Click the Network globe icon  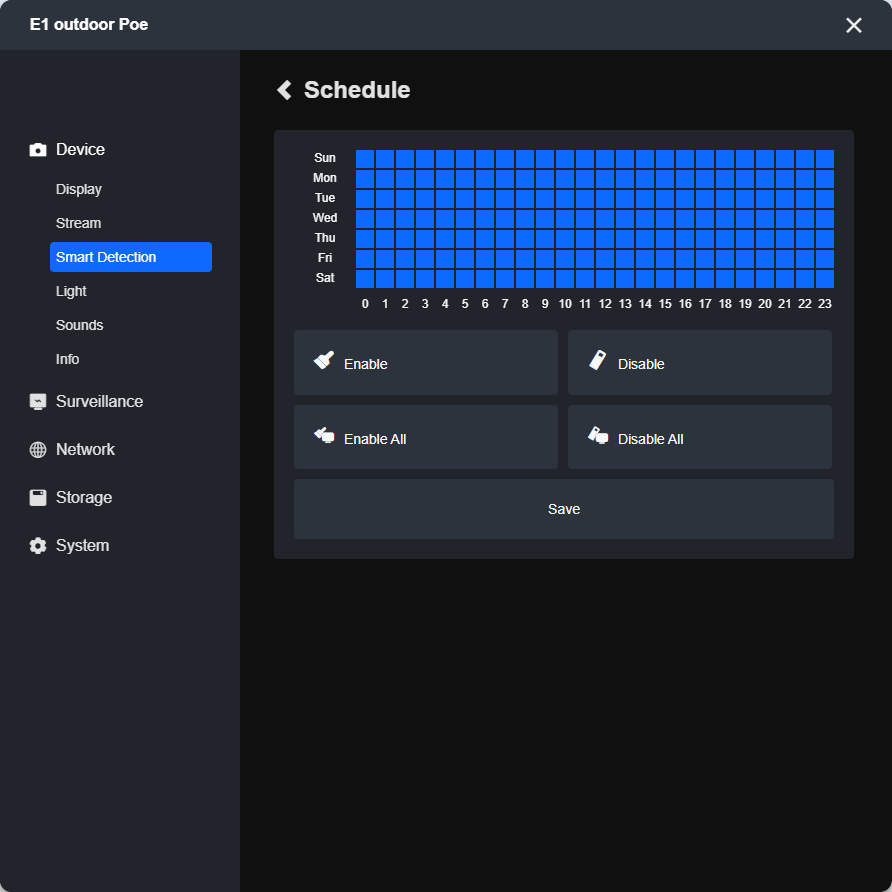coord(38,450)
